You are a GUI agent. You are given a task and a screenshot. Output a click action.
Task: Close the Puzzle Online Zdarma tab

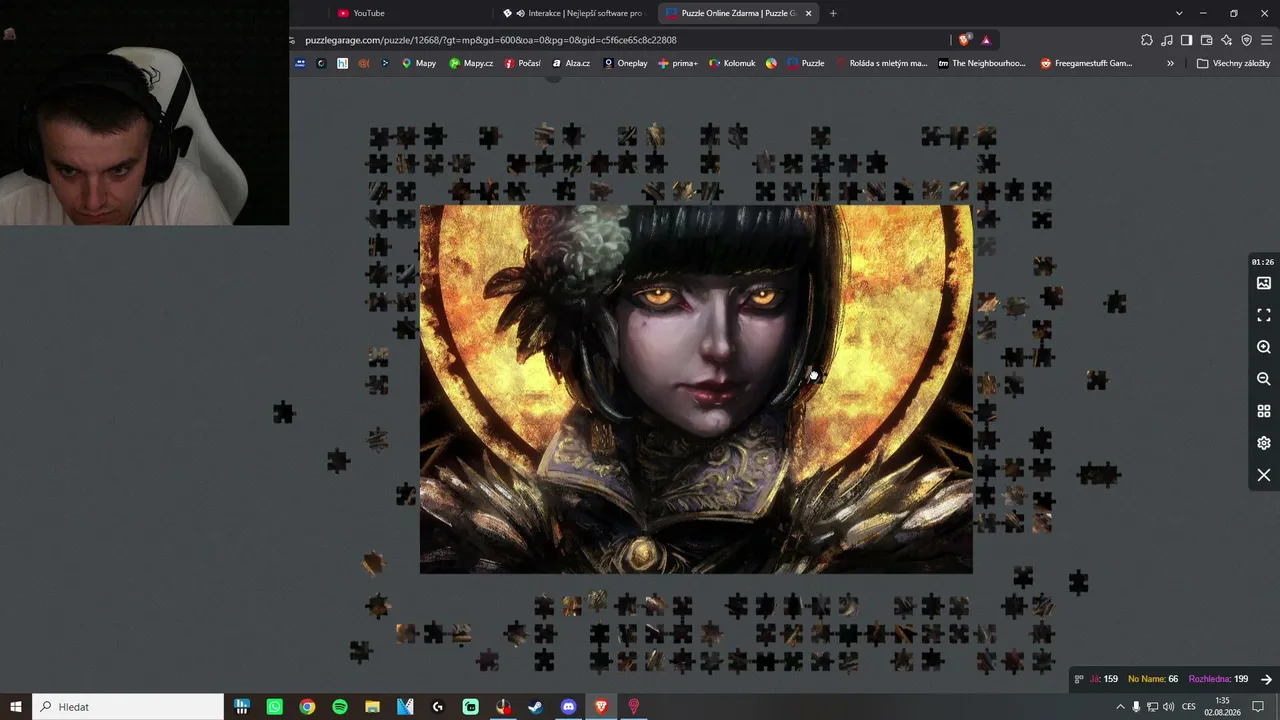pos(808,13)
